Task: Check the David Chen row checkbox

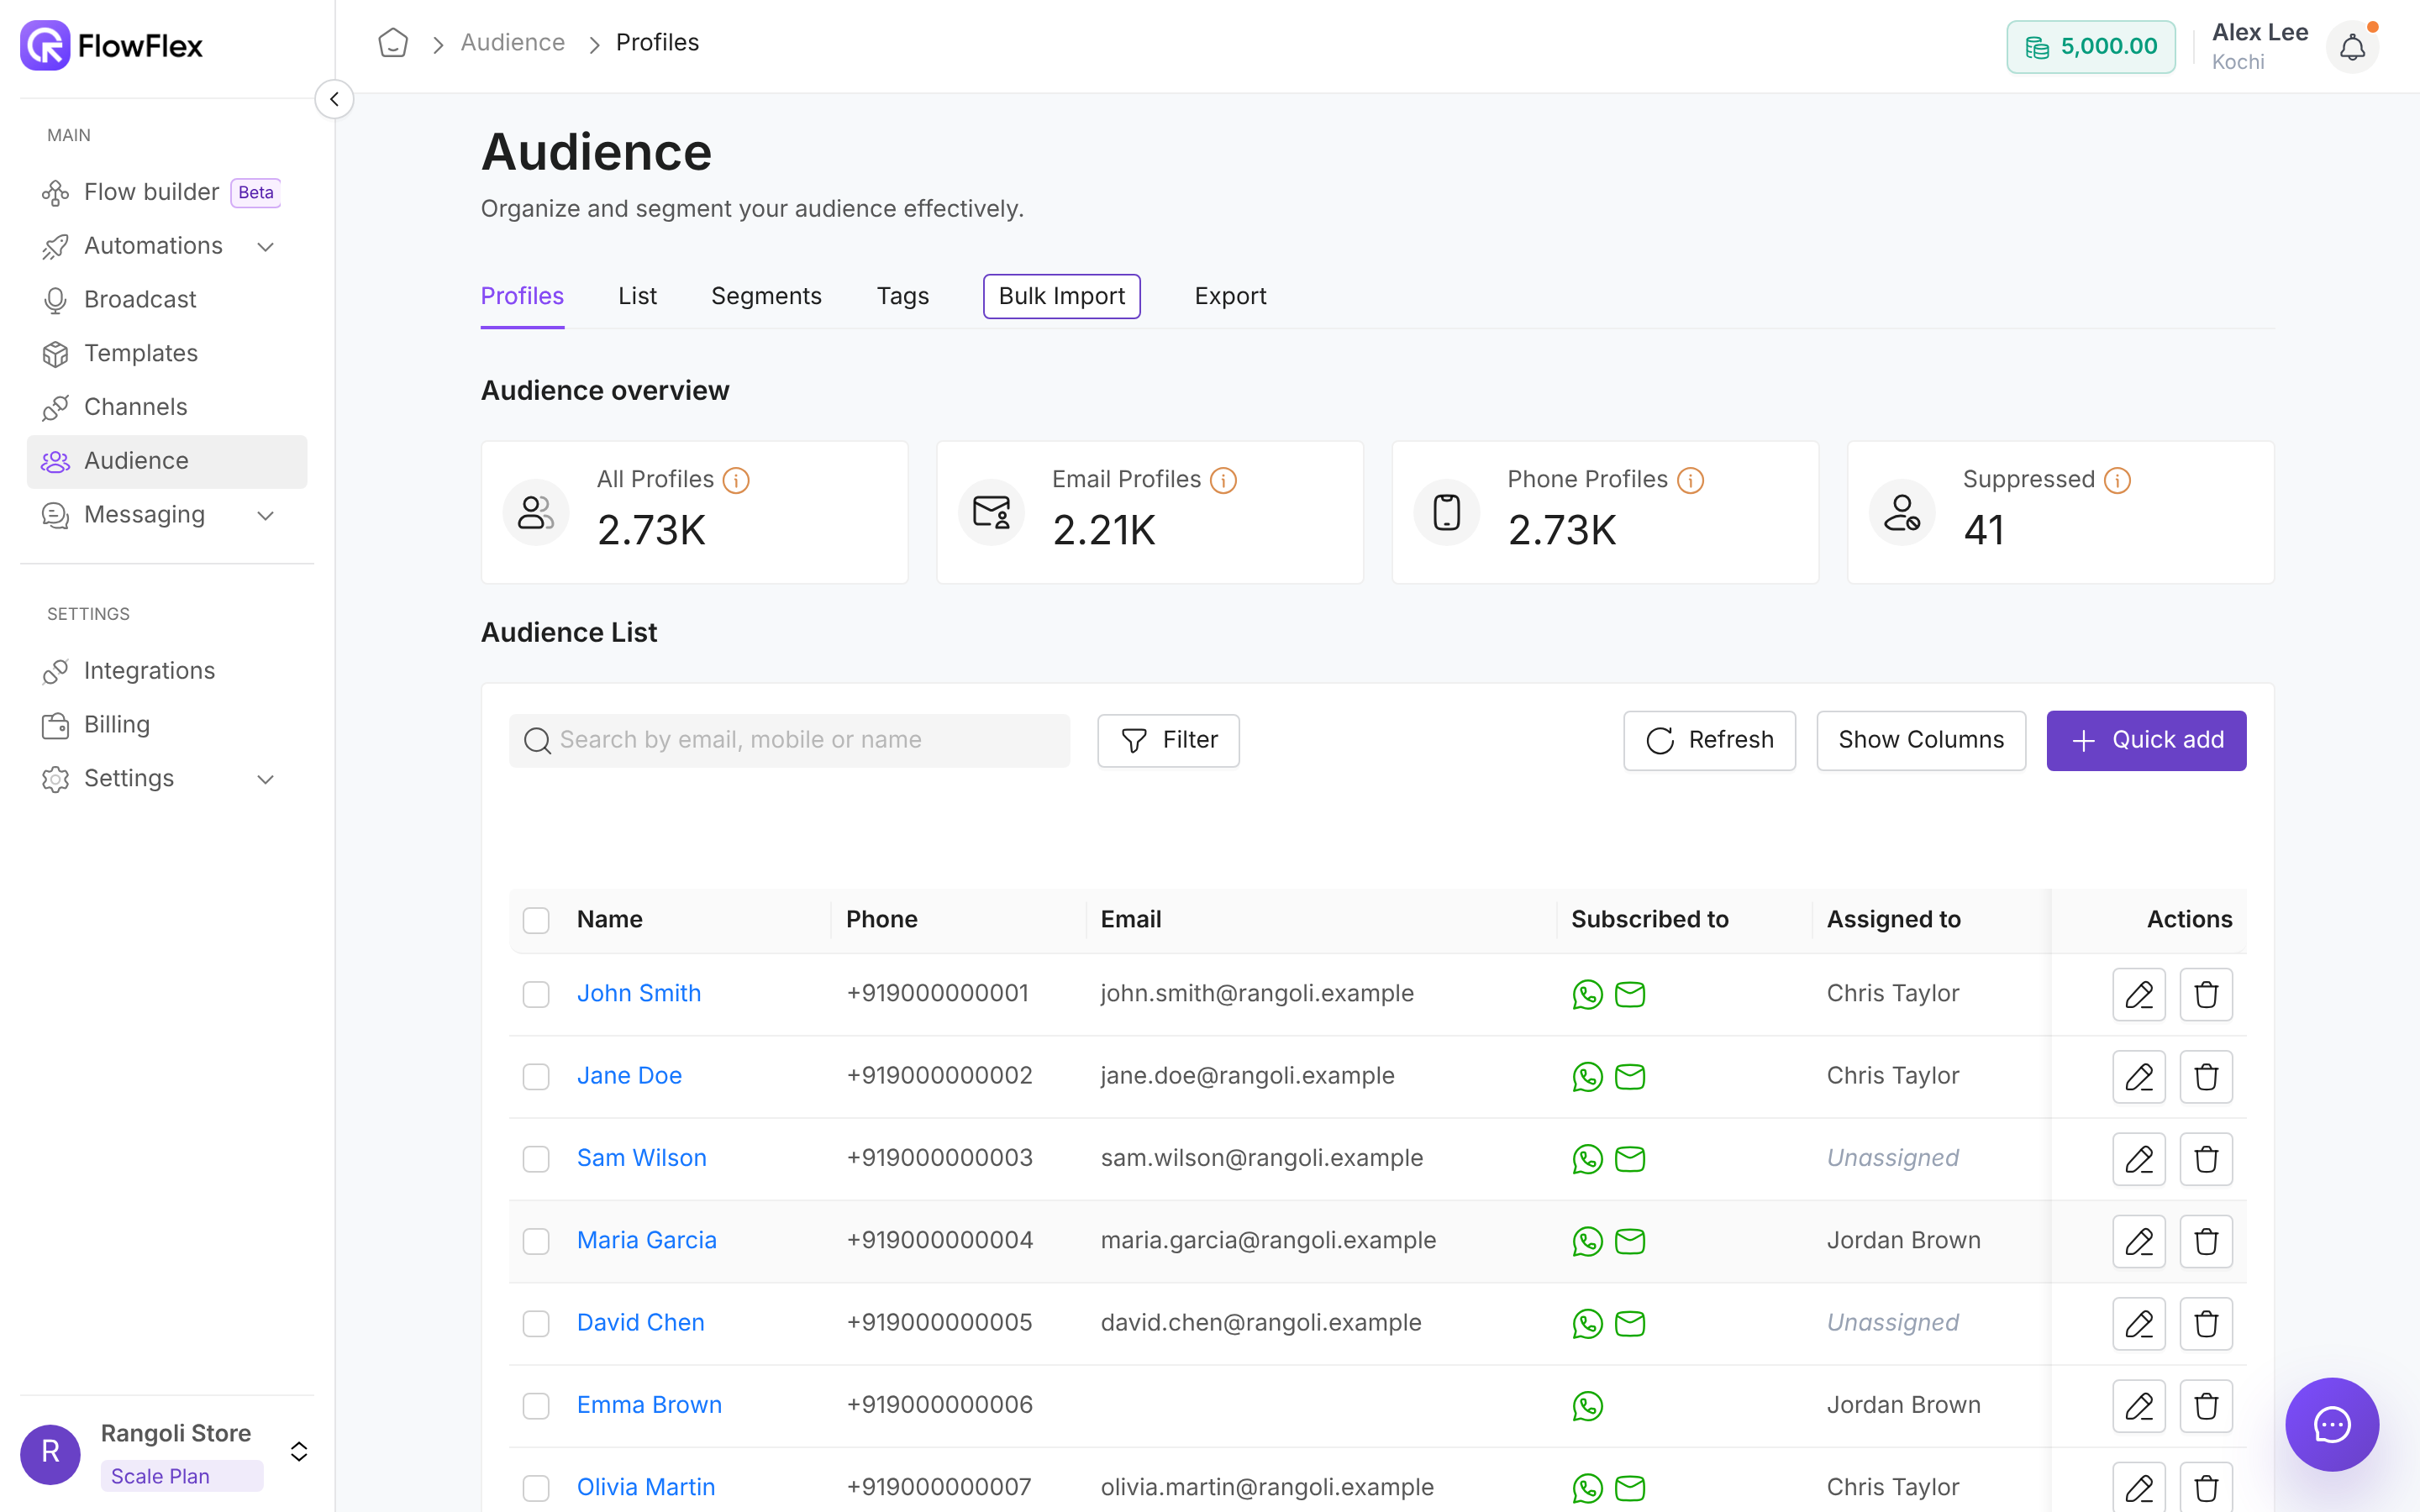Action: coord(536,1324)
